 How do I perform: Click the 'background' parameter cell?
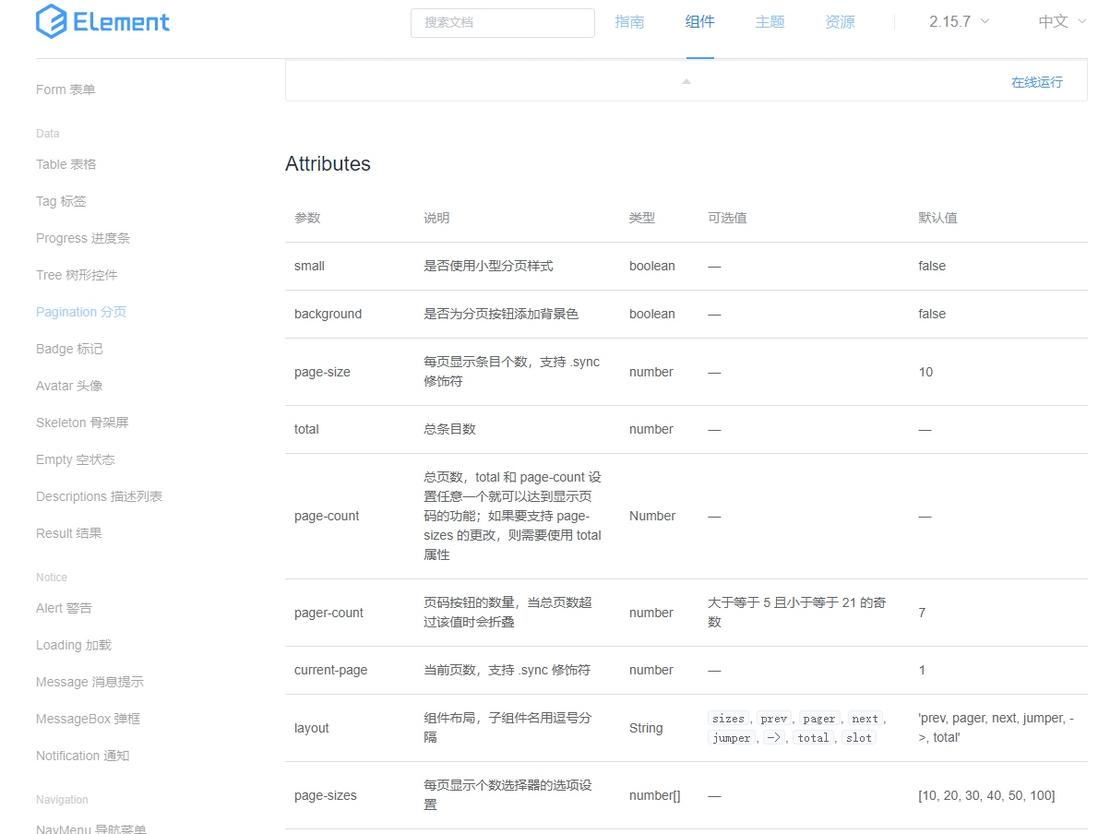(328, 314)
